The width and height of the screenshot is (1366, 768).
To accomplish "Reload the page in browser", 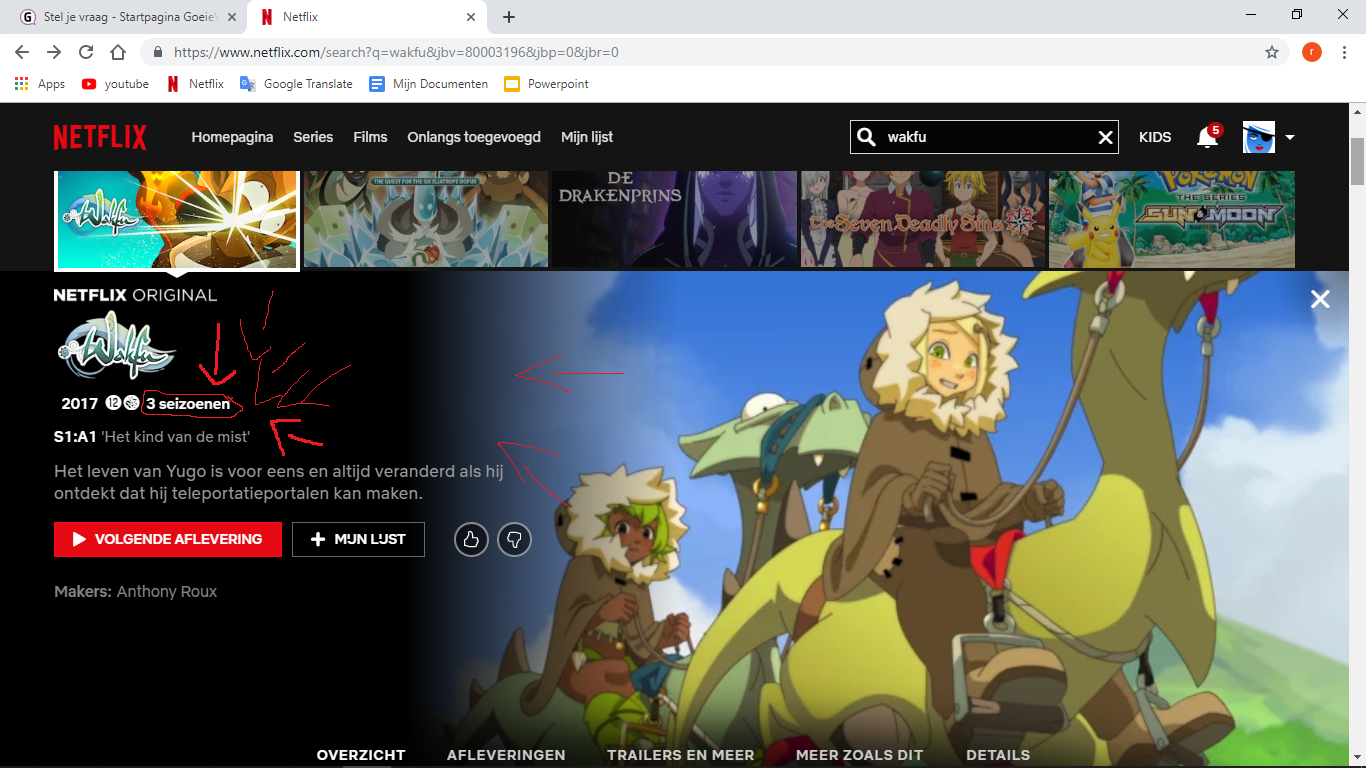I will tap(86, 52).
